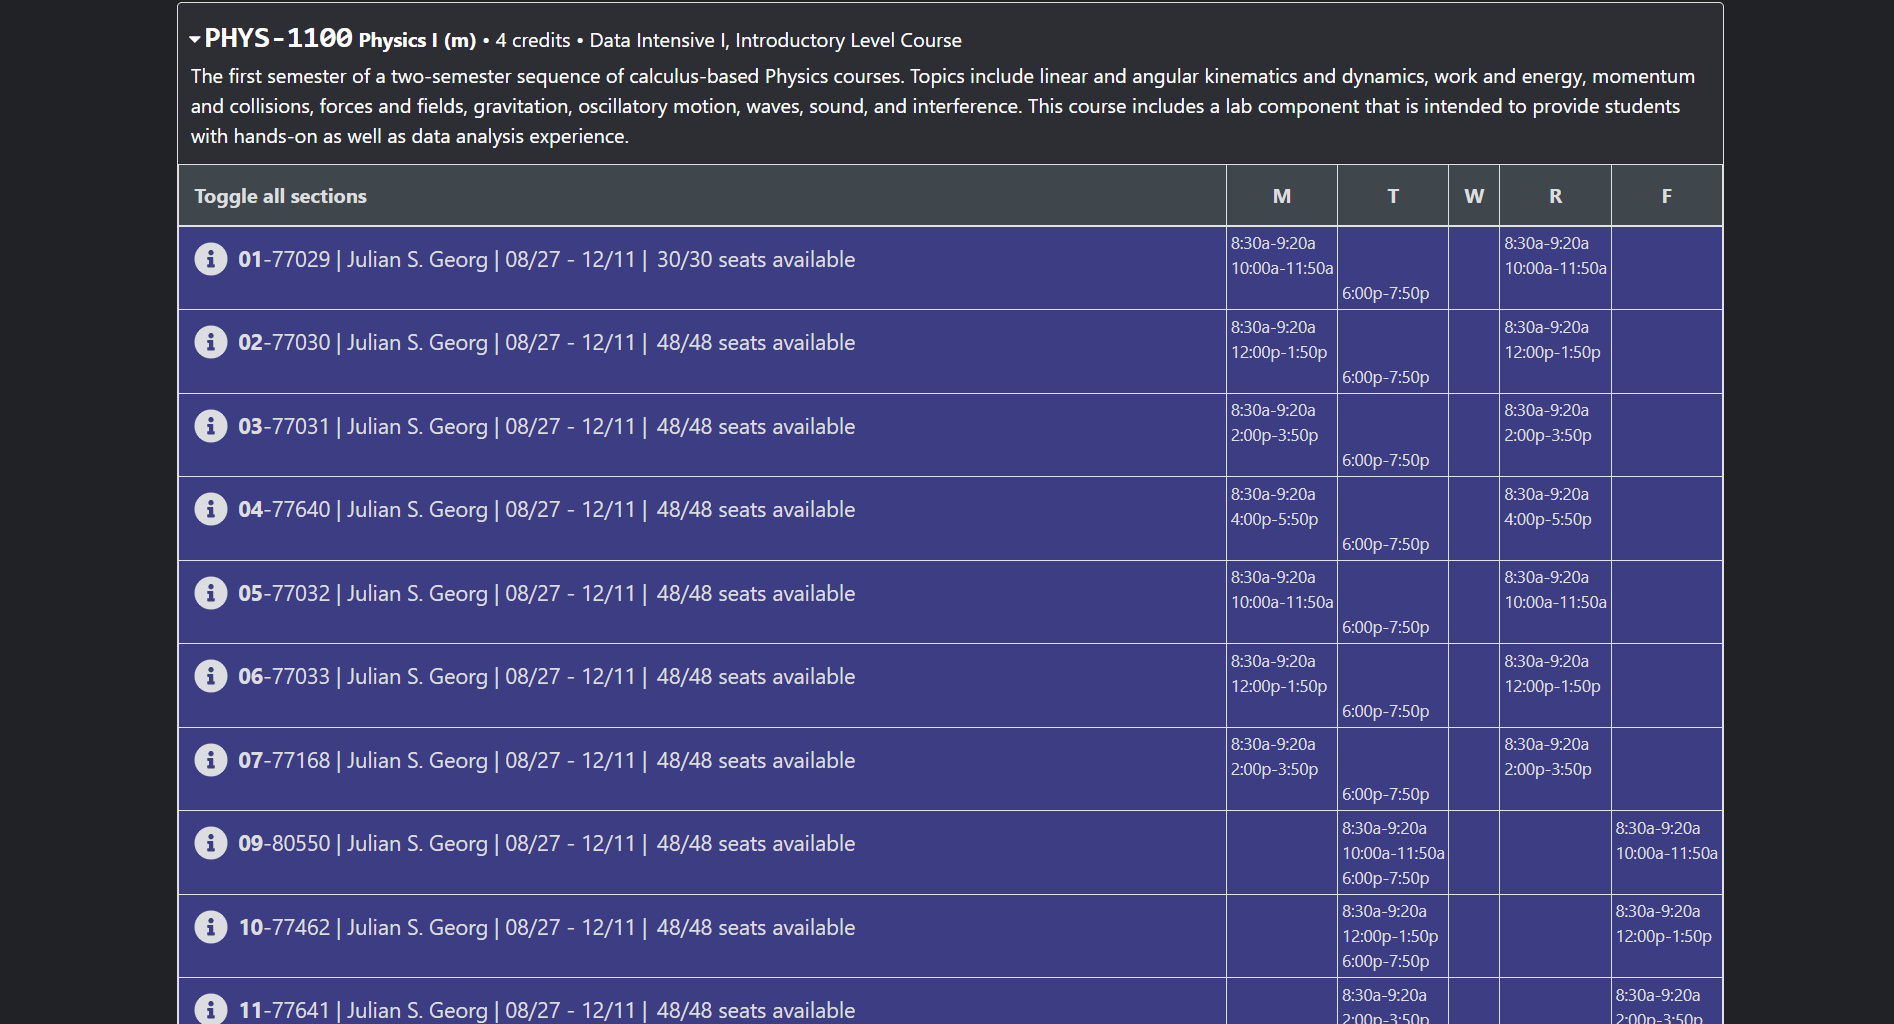This screenshot has height=1024, width=1894.
Task: Click the R column header
Action: (1556, 196)
